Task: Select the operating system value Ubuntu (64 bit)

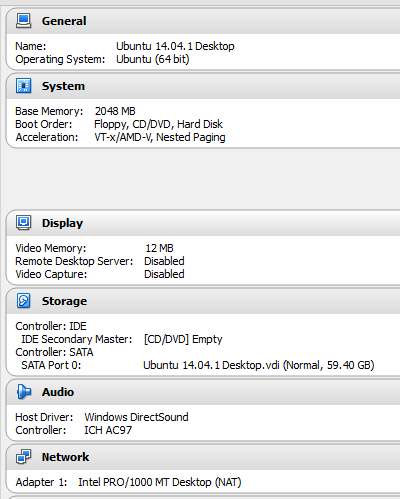Action: [153, 59]
